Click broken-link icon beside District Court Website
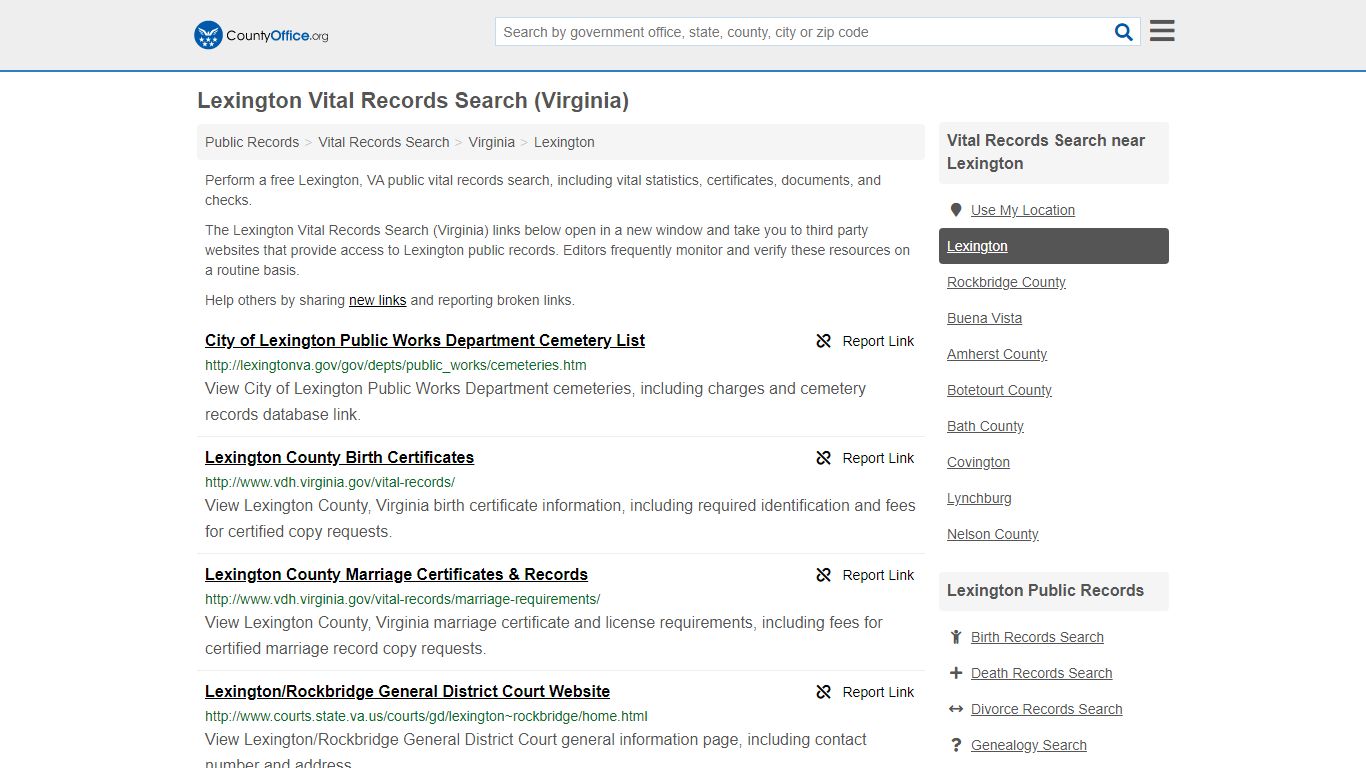The image size is (1366, 768). point(824,692)
